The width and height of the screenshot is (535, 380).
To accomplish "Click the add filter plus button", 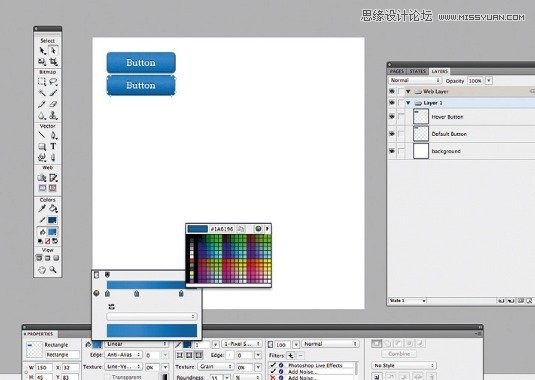I will click(291, 356).
